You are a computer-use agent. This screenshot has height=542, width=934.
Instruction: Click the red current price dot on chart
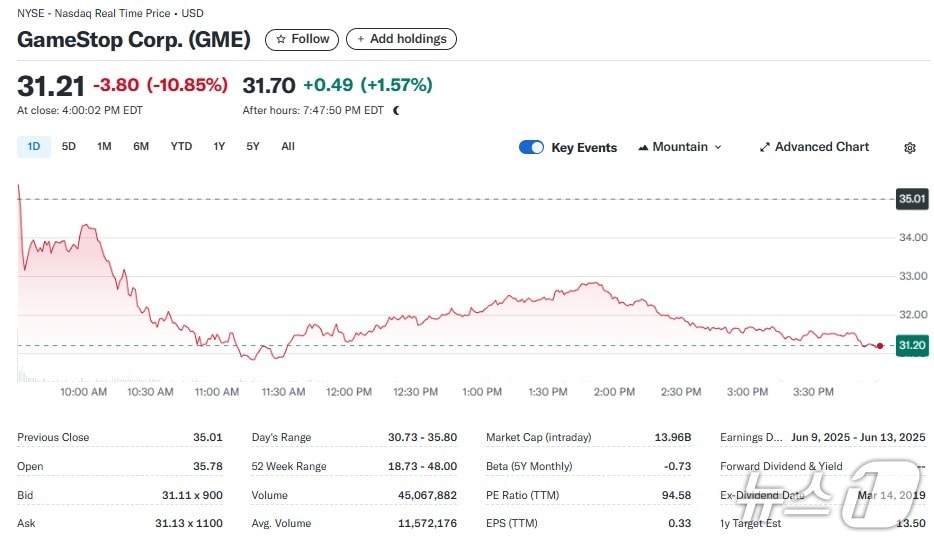tap(879, 346)
